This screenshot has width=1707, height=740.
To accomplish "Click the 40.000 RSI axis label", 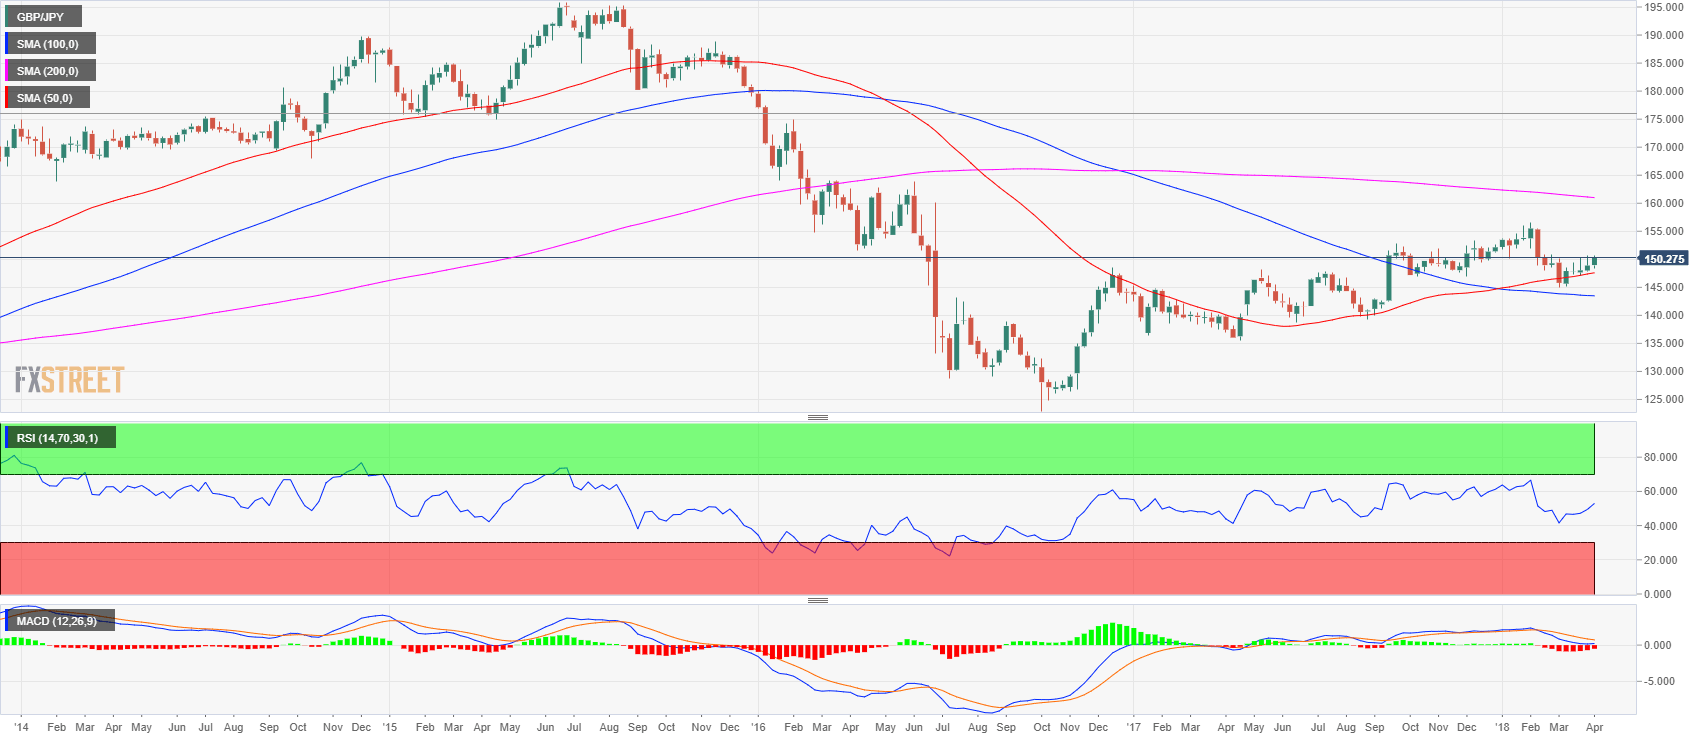I will (x=1661, y=526).
